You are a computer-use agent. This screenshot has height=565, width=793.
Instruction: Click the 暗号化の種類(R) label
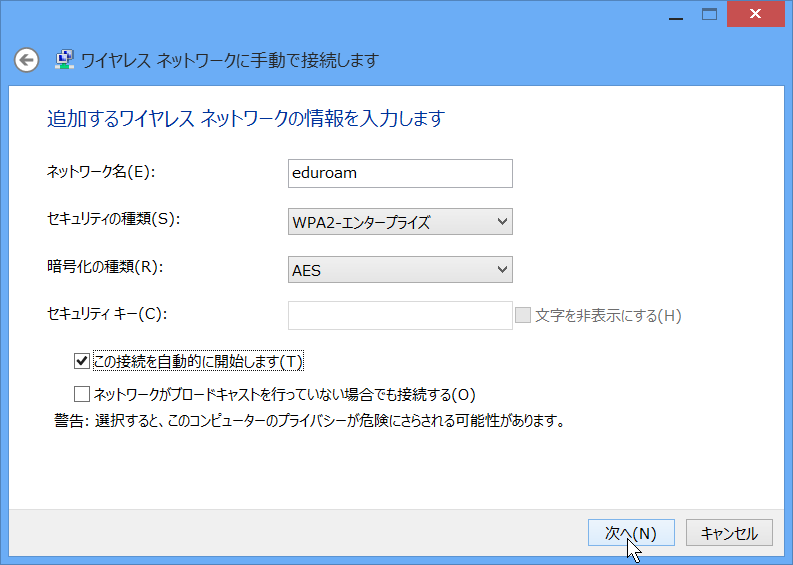coord(105,267)
